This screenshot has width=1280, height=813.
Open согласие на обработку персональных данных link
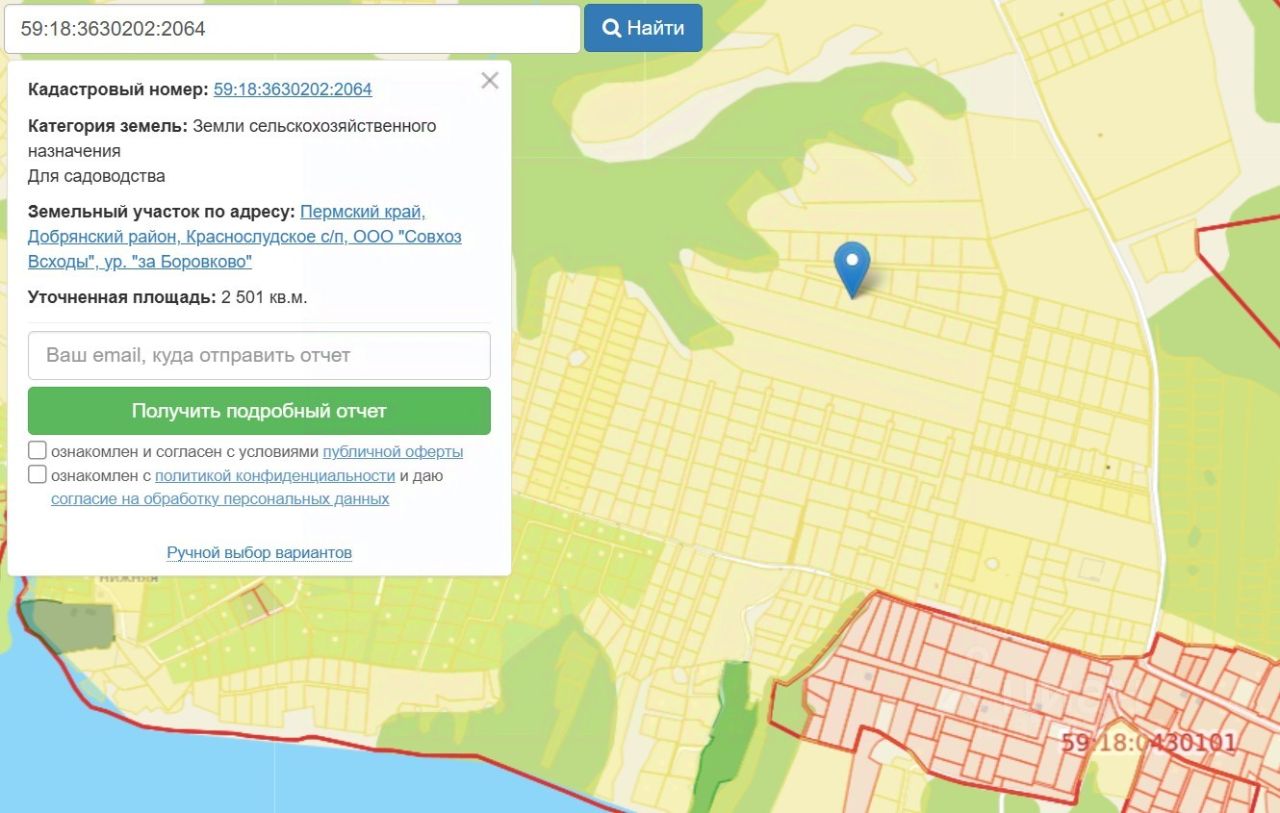coord(220,498)
